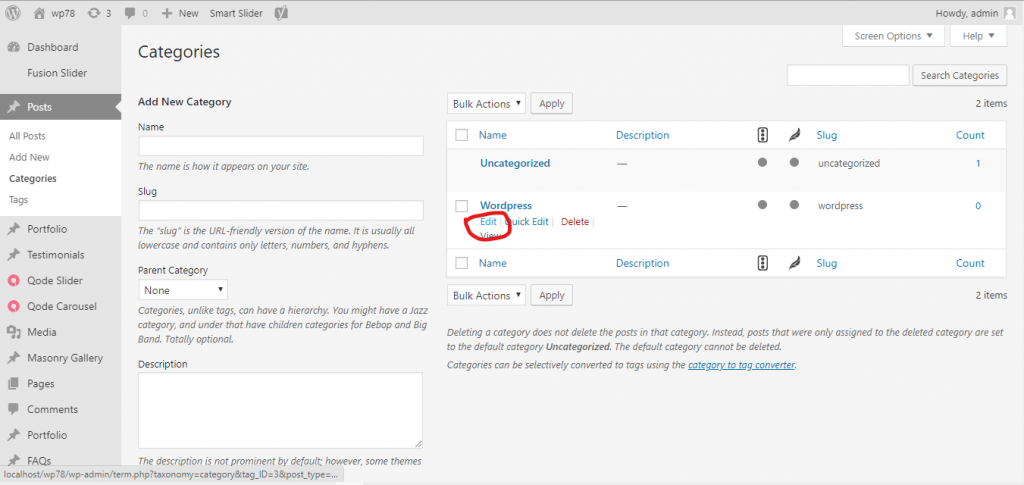Delete the Wordpress category

coord(575,221)
